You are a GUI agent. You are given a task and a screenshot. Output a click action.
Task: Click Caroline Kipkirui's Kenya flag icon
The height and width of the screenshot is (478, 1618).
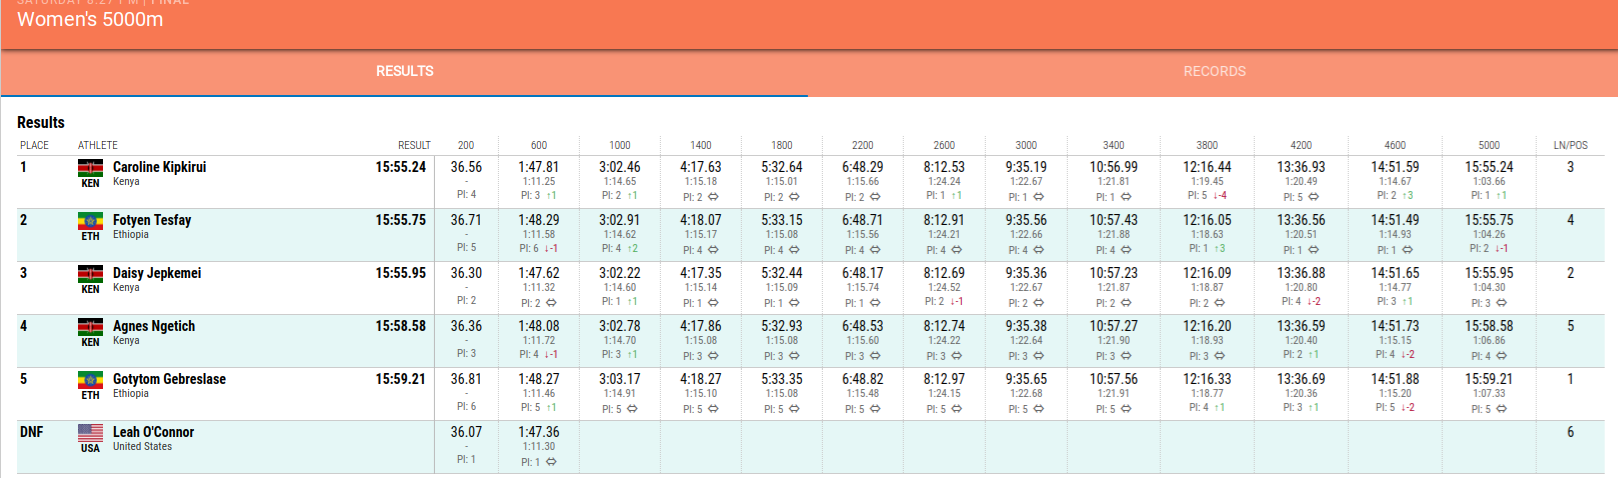90,168
